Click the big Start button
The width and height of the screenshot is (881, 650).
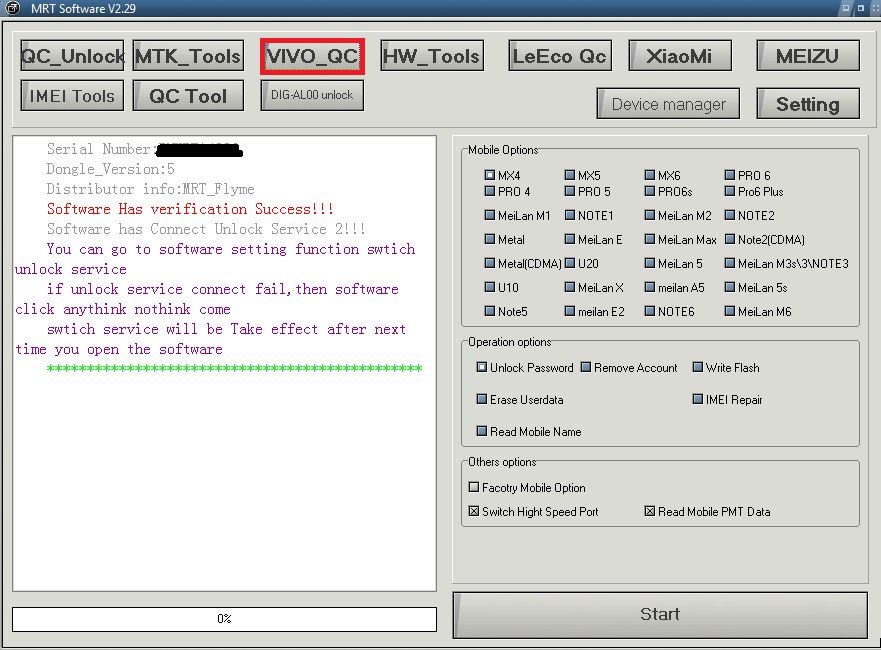[x=660, y=615]
